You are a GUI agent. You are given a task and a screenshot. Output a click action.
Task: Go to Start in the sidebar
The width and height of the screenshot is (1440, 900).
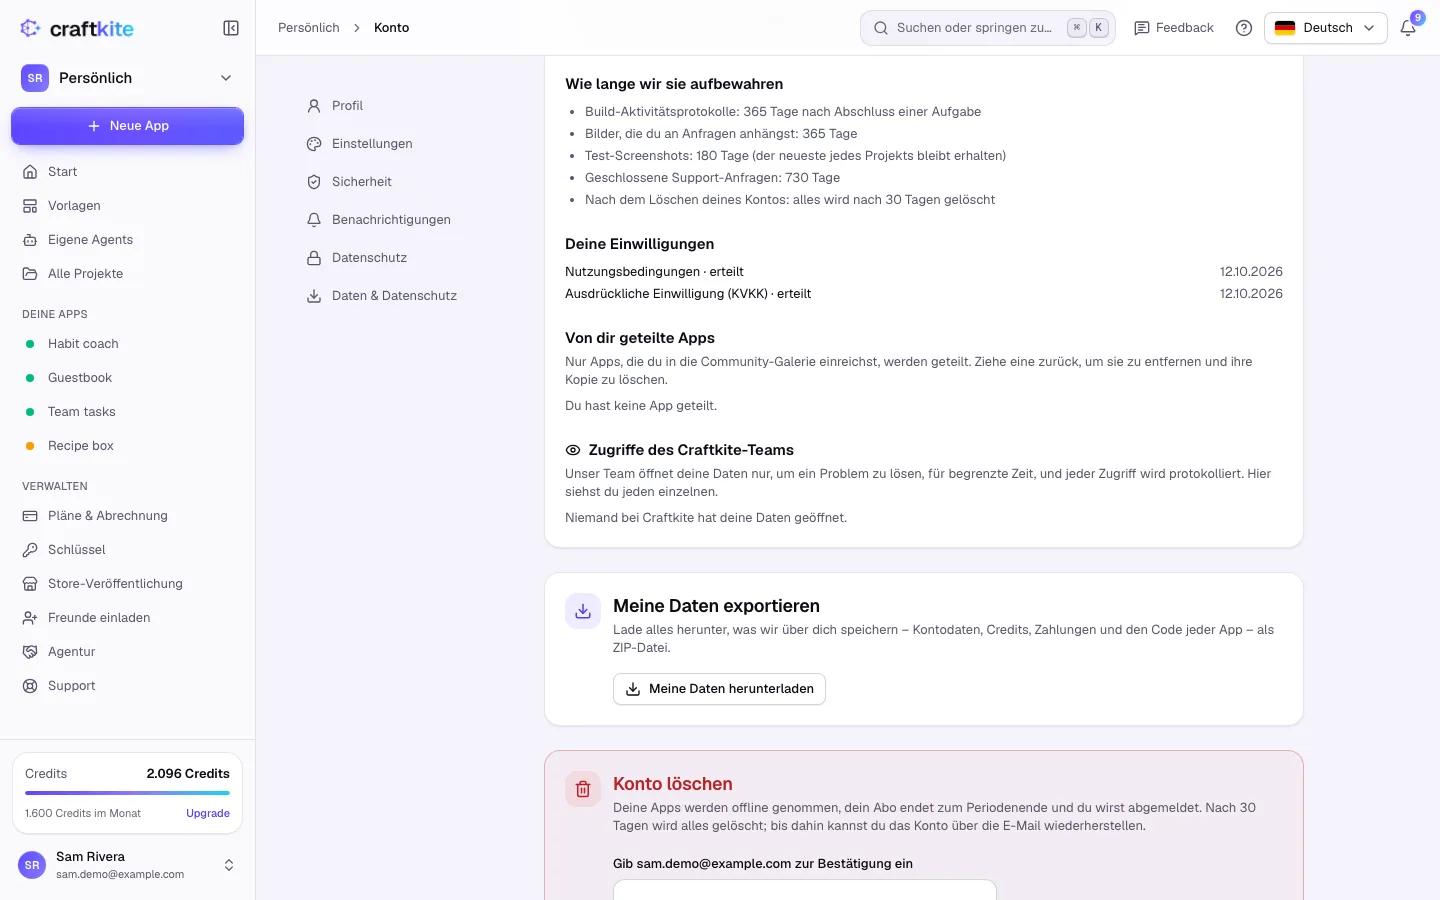[127, 172]
